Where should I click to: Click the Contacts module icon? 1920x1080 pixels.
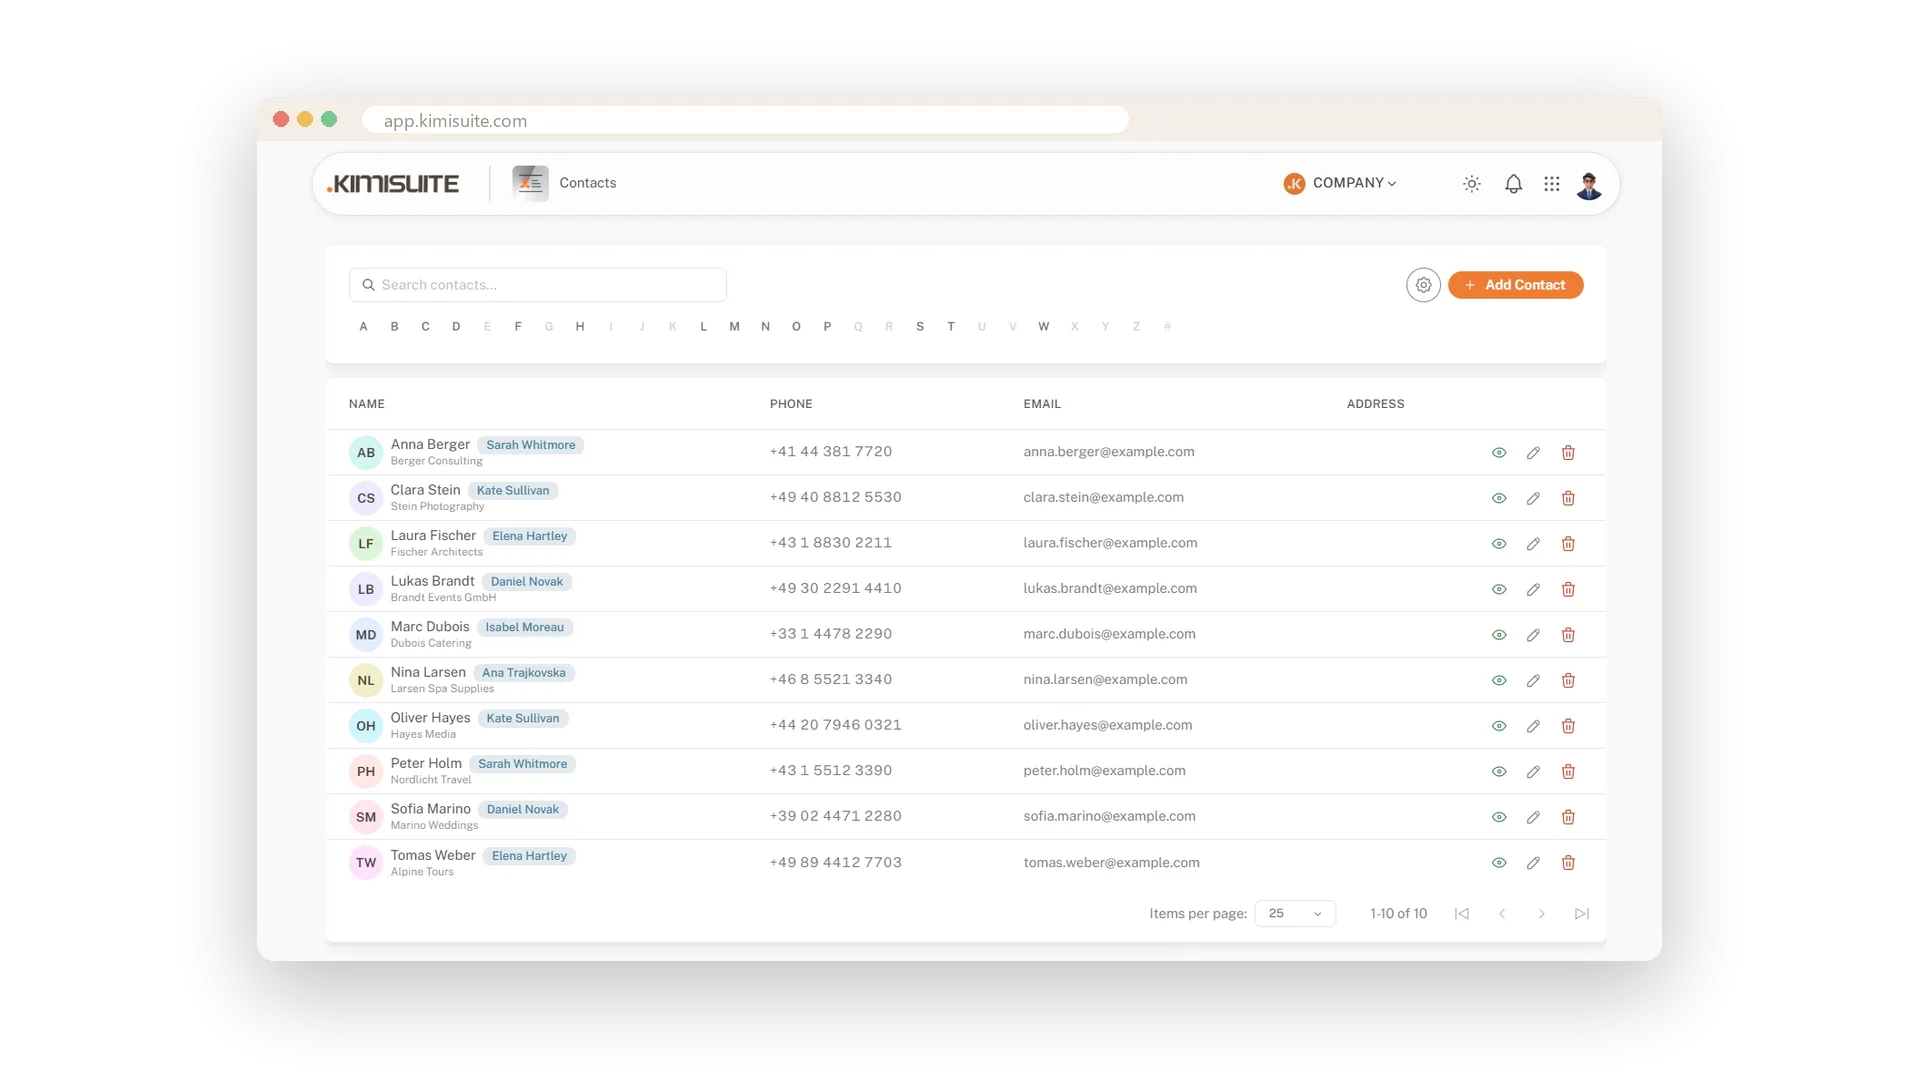click(530, 183)
